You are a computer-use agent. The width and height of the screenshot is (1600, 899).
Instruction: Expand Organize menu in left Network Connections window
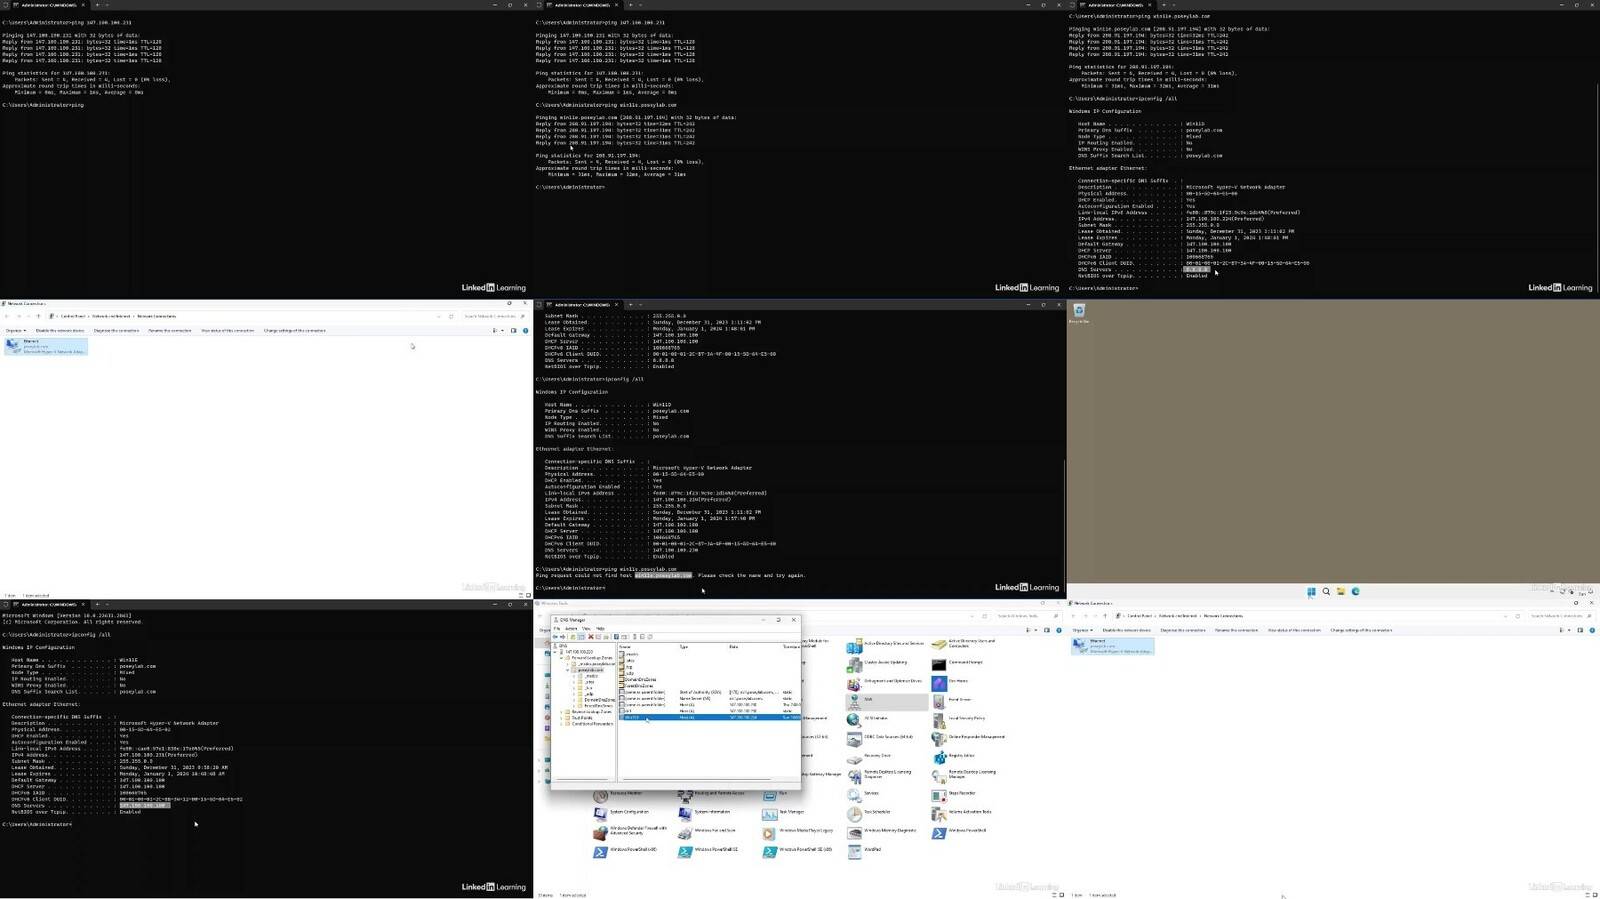pos(16,330)
